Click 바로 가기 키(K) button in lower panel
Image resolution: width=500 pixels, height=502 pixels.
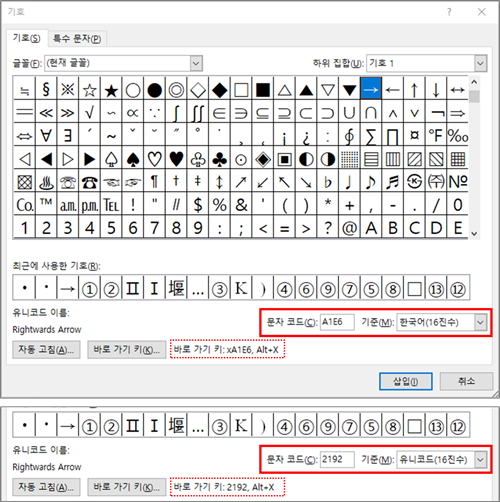127,487
